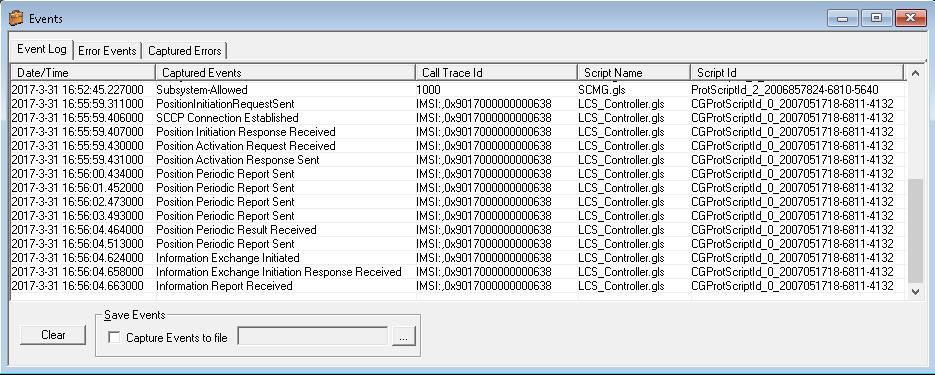The width and height of the screenshot is (935, 375).
Task: Minimize the Events window
Action: pos(843,18)
